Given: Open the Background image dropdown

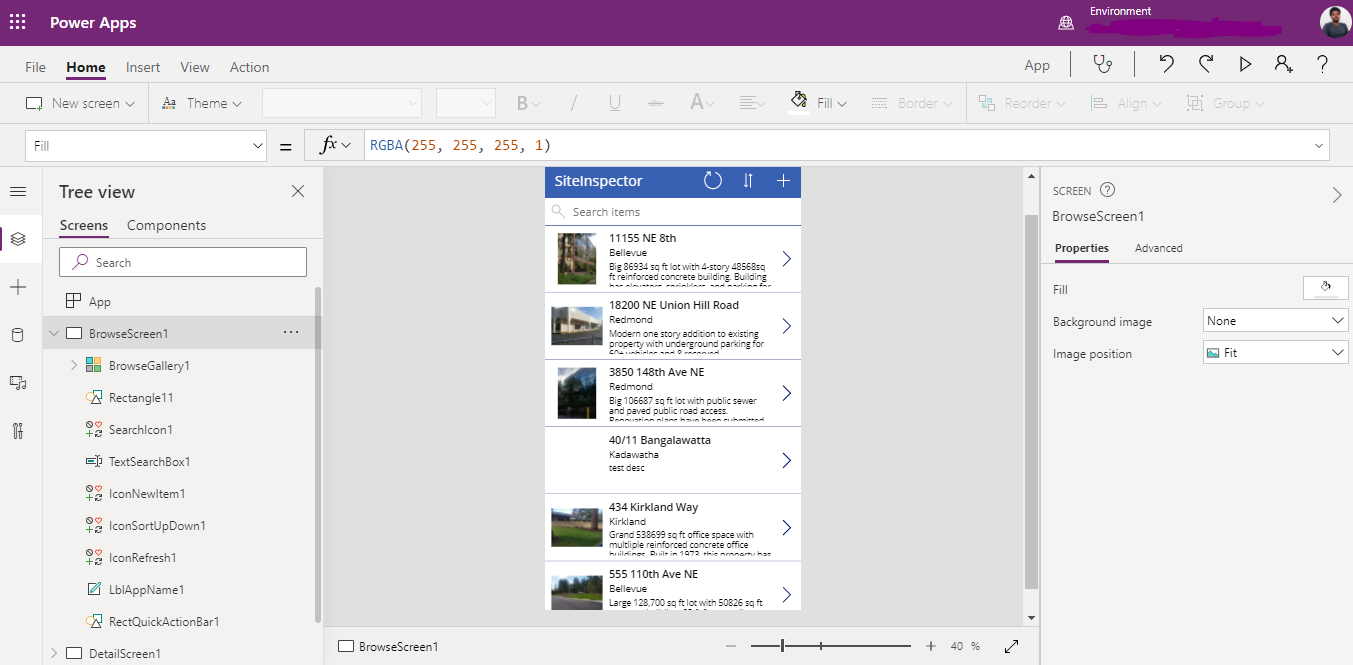Looking at the screenshot, I should [x=1275, y=321].
